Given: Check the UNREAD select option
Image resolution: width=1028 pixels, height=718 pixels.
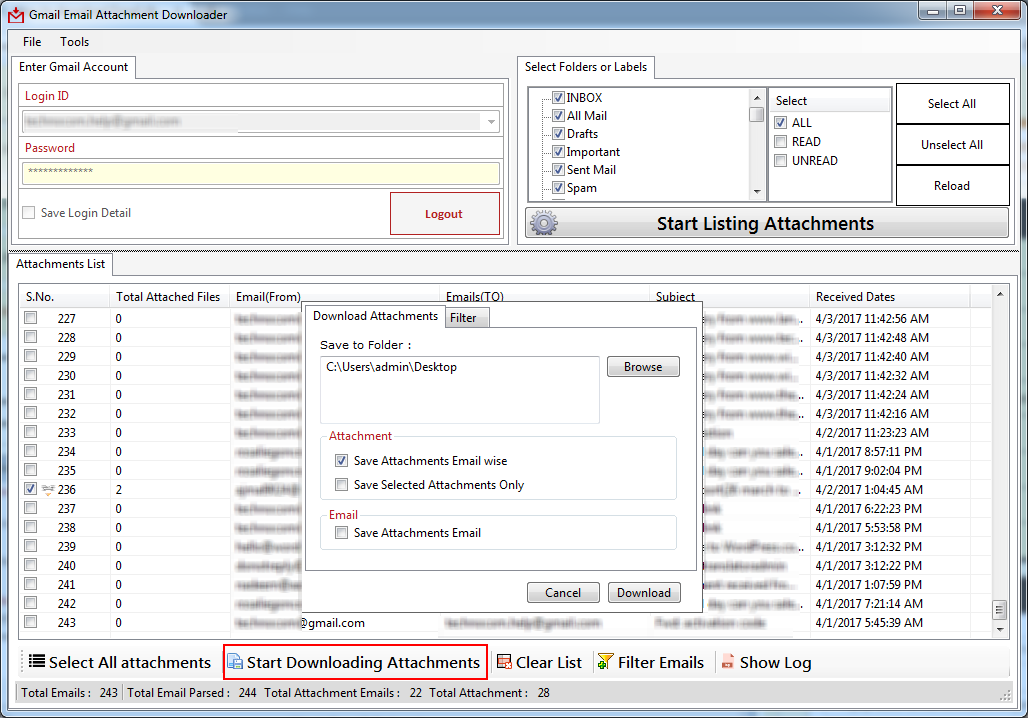Looking at the screenshot, I should (781, 161).
